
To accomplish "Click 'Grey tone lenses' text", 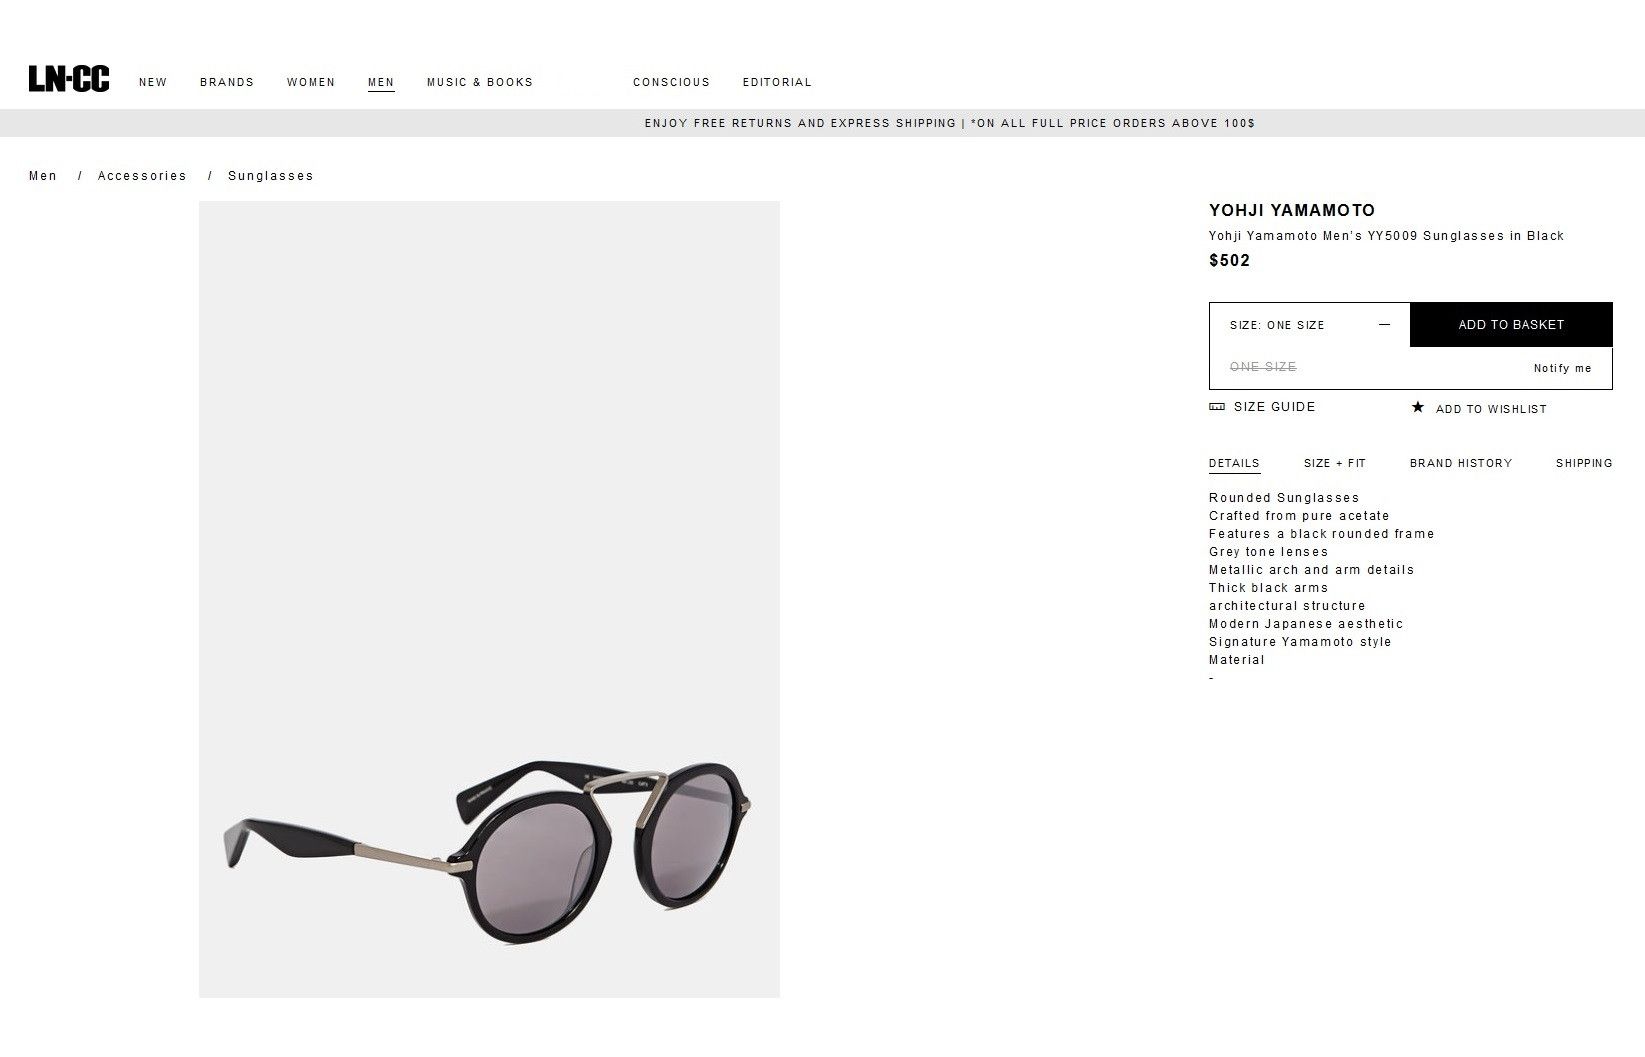I will (1268, 552).
